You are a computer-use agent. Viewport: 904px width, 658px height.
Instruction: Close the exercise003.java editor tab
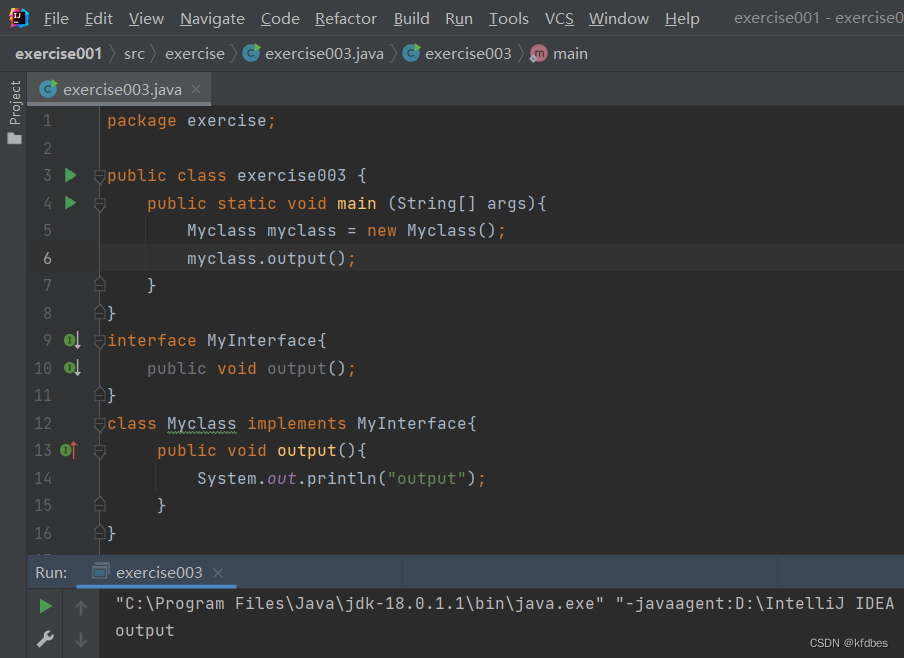pyautogui.click(x=196, y=89)
